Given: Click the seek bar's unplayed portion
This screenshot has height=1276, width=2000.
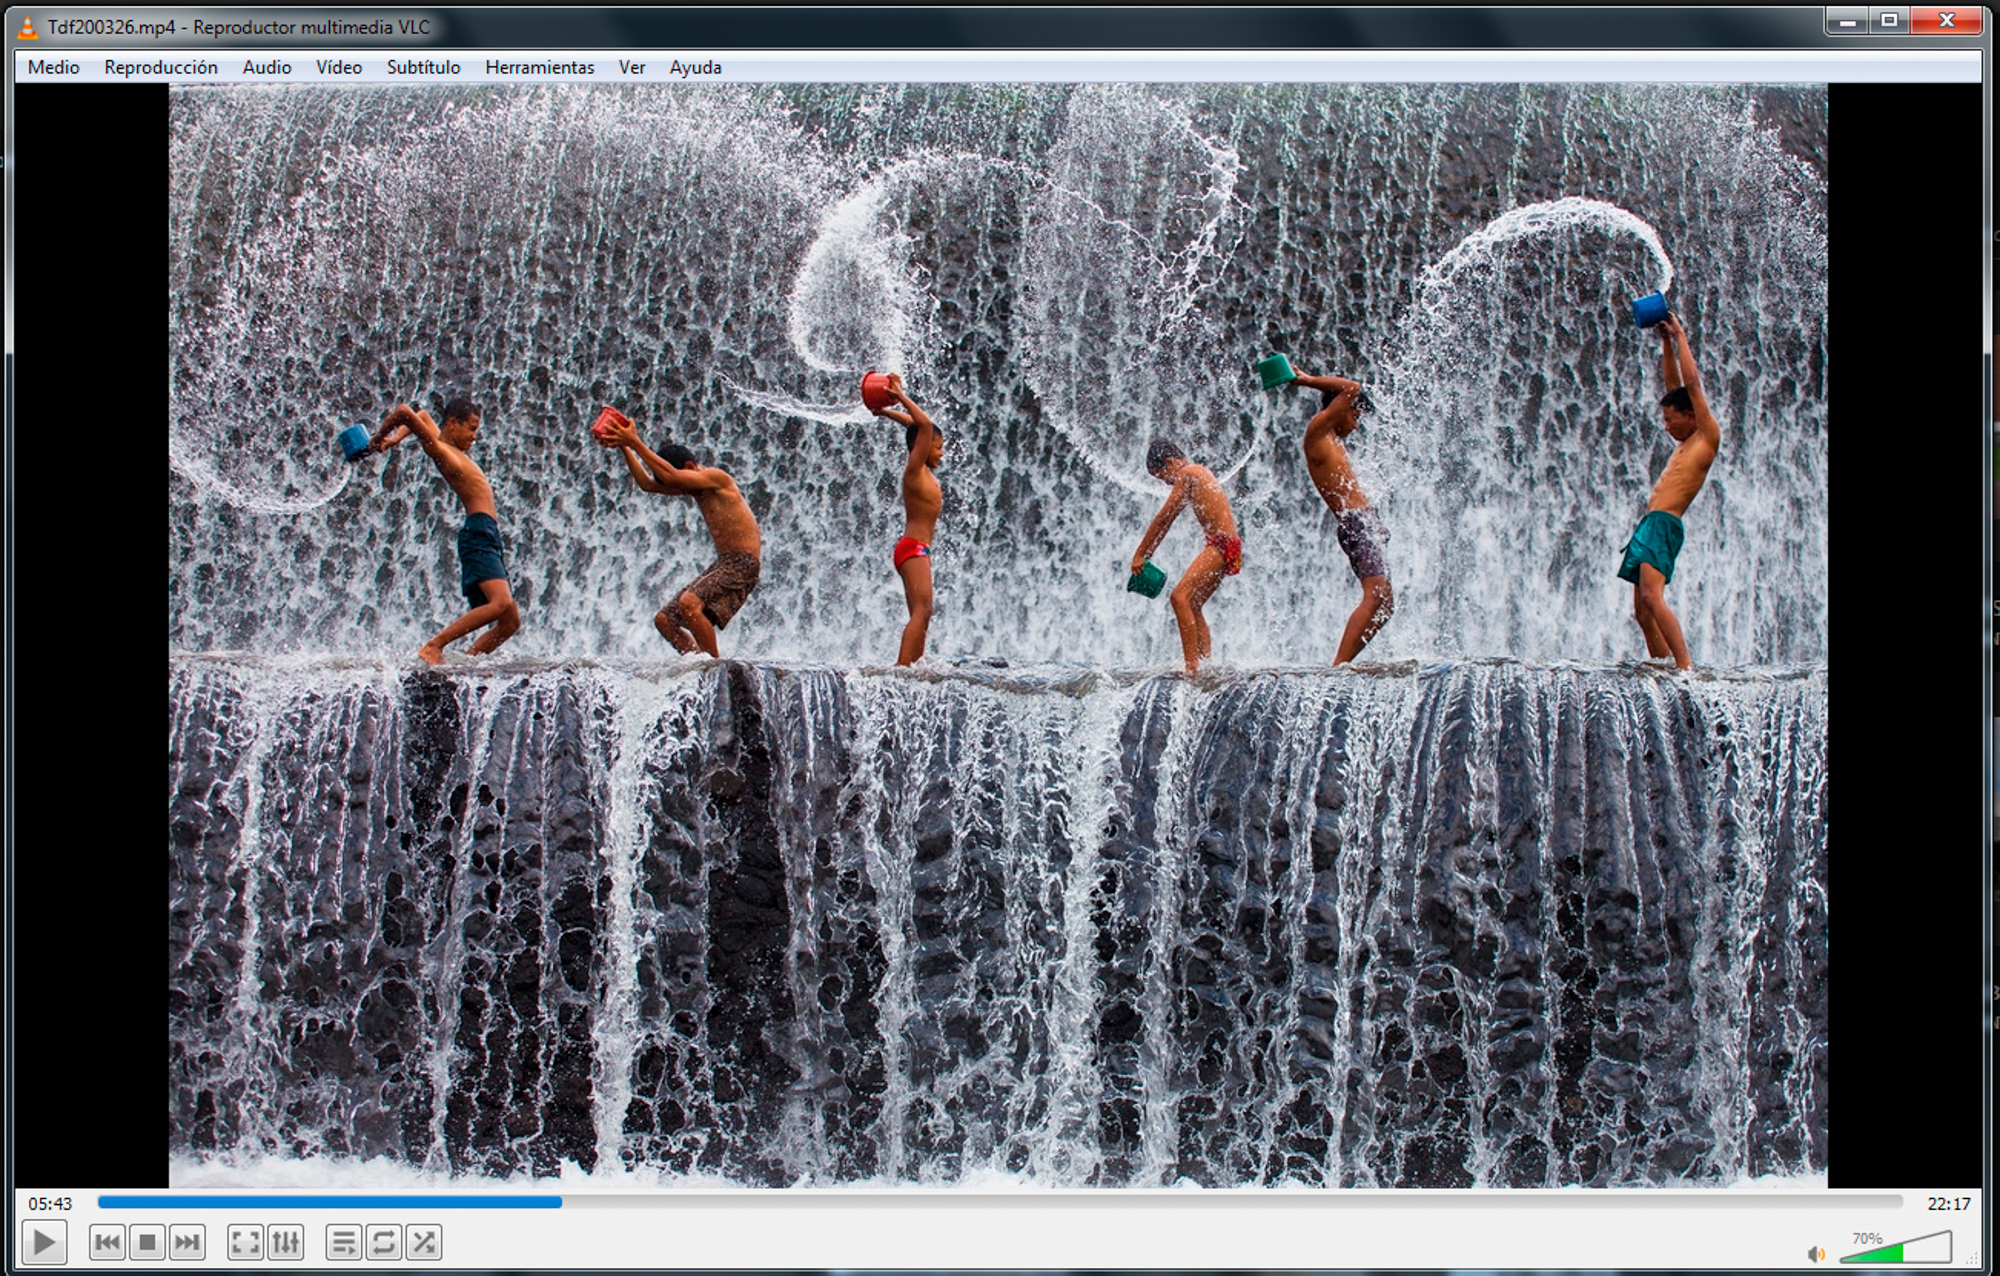Looking at the screenshot, I should (x=1232, y=1202).
